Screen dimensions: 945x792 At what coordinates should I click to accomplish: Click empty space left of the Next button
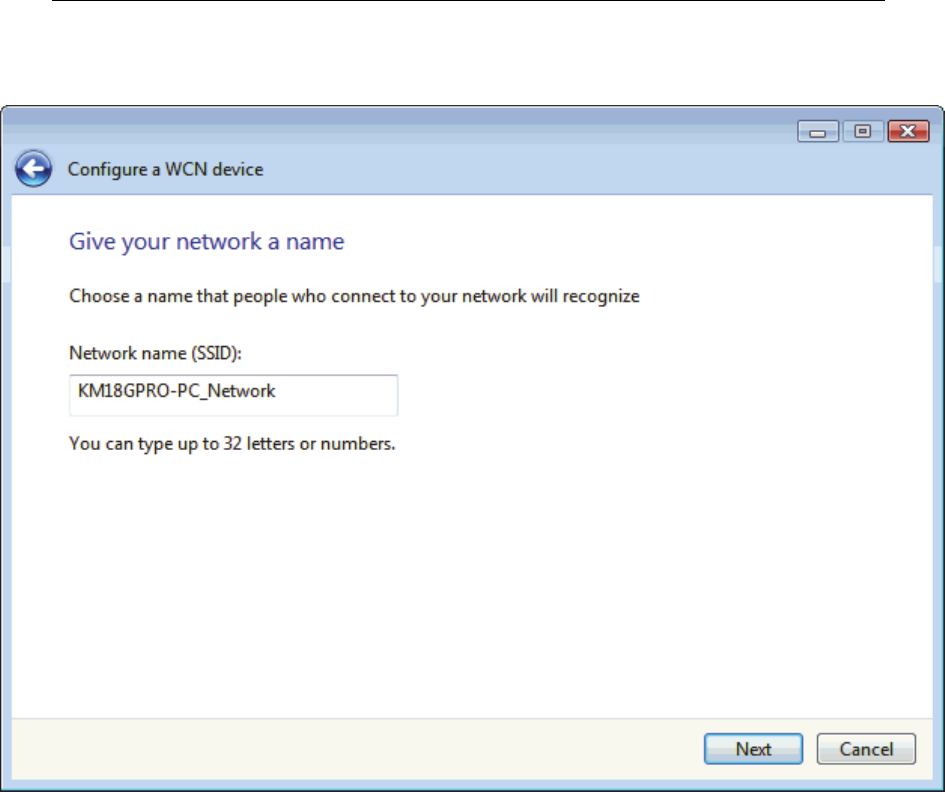400,749
